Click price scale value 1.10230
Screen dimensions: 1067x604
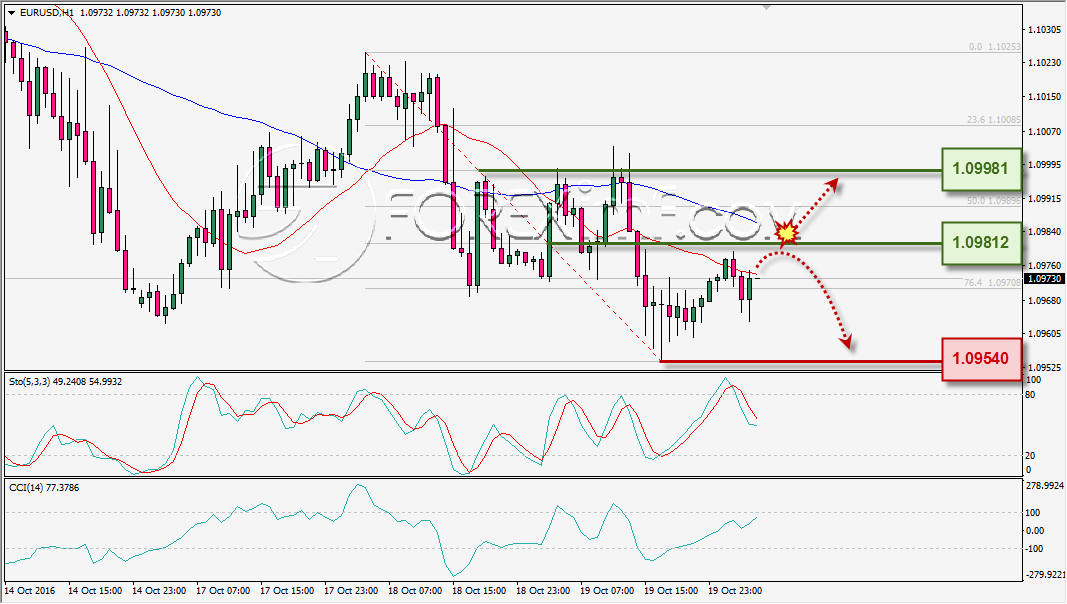point(1045,63)
